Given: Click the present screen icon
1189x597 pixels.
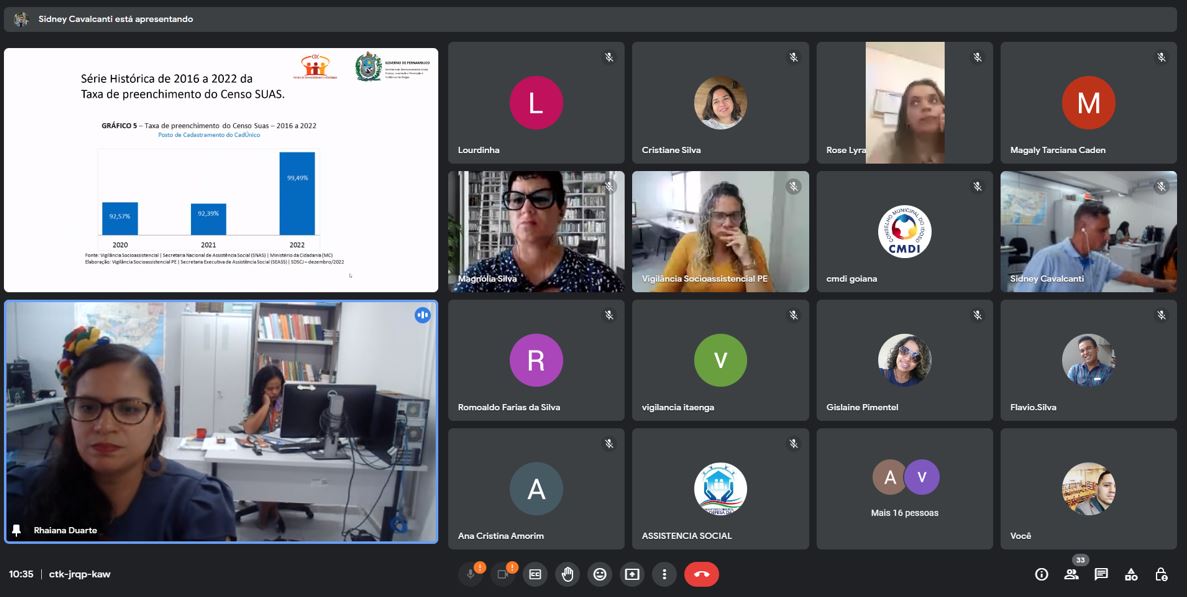Looking at the screenshot, I should click(632, 574).
